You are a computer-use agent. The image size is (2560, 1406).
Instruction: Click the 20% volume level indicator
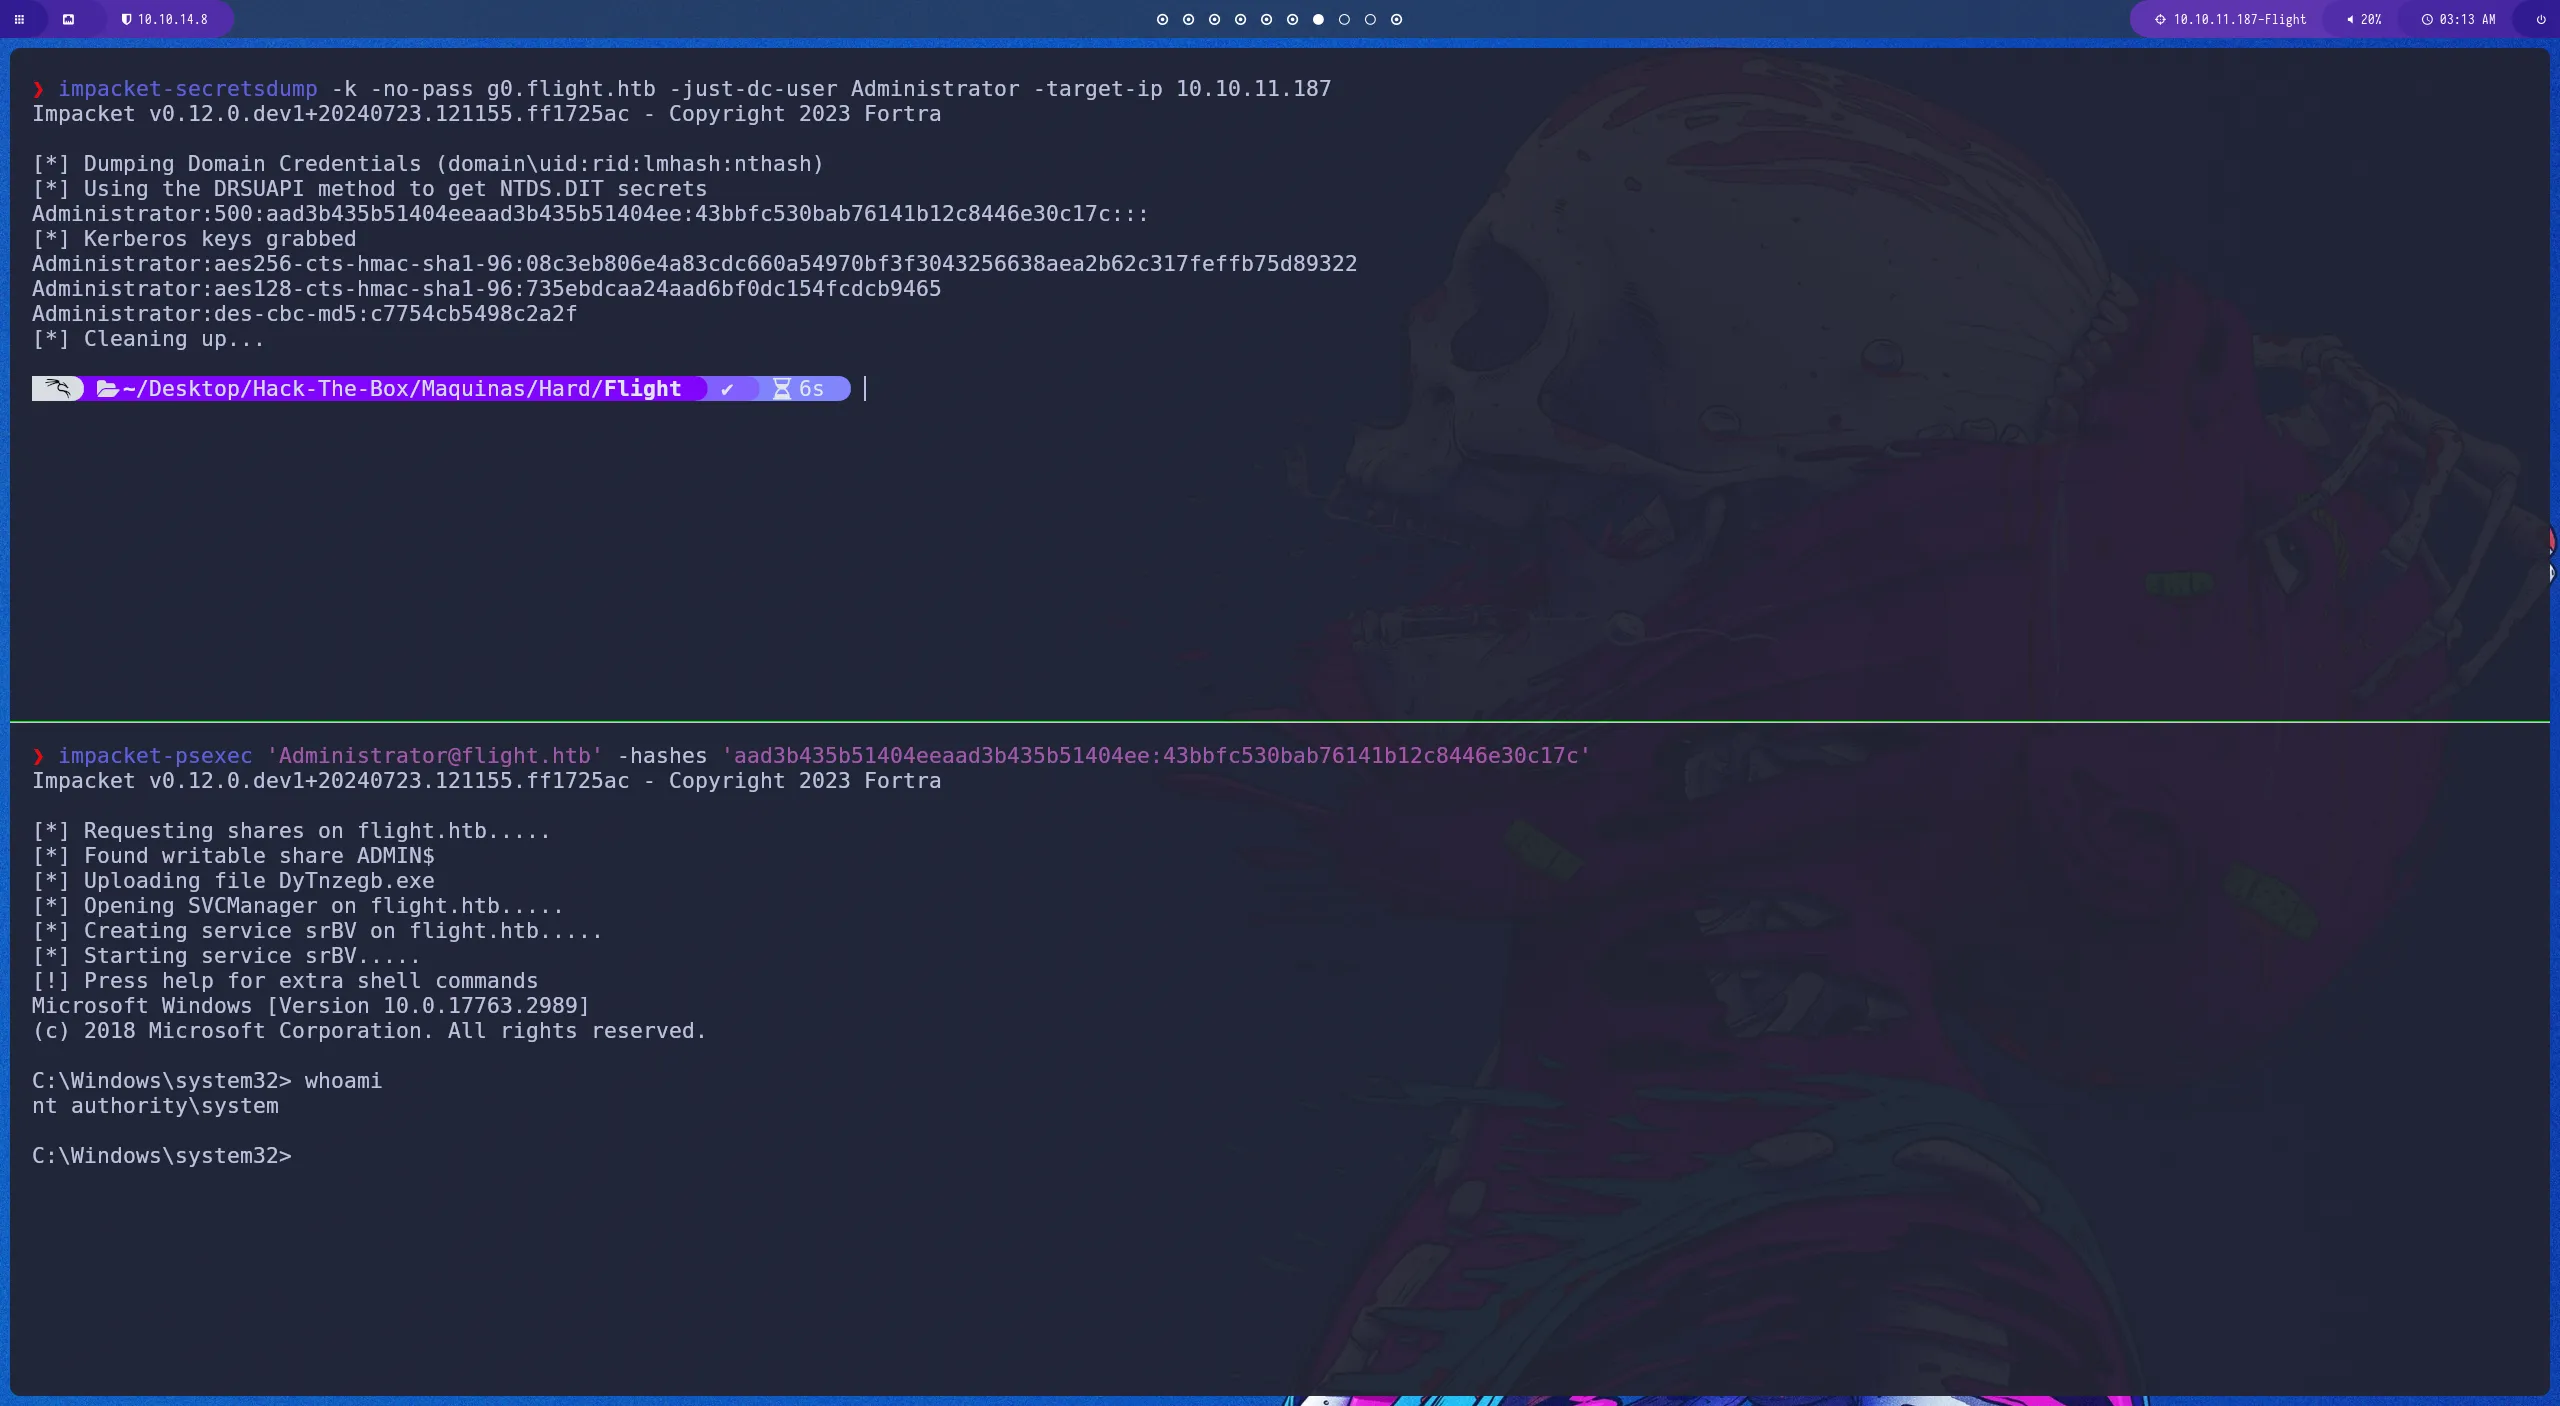2370,20
